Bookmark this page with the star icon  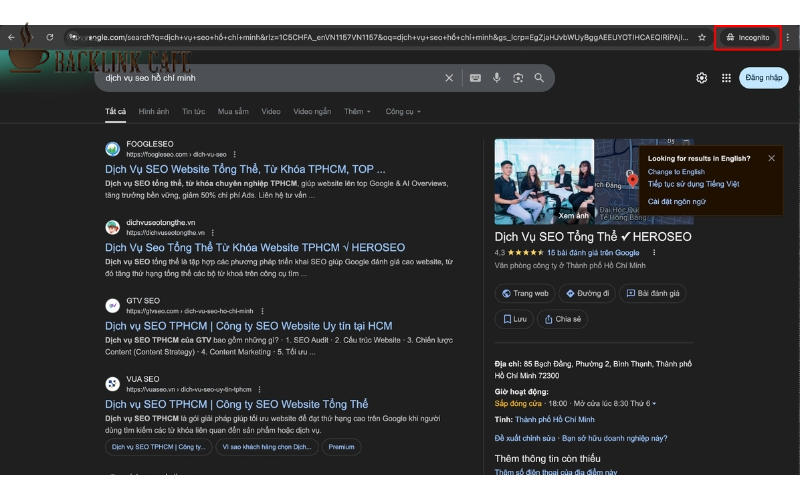[x=702, y=37]
